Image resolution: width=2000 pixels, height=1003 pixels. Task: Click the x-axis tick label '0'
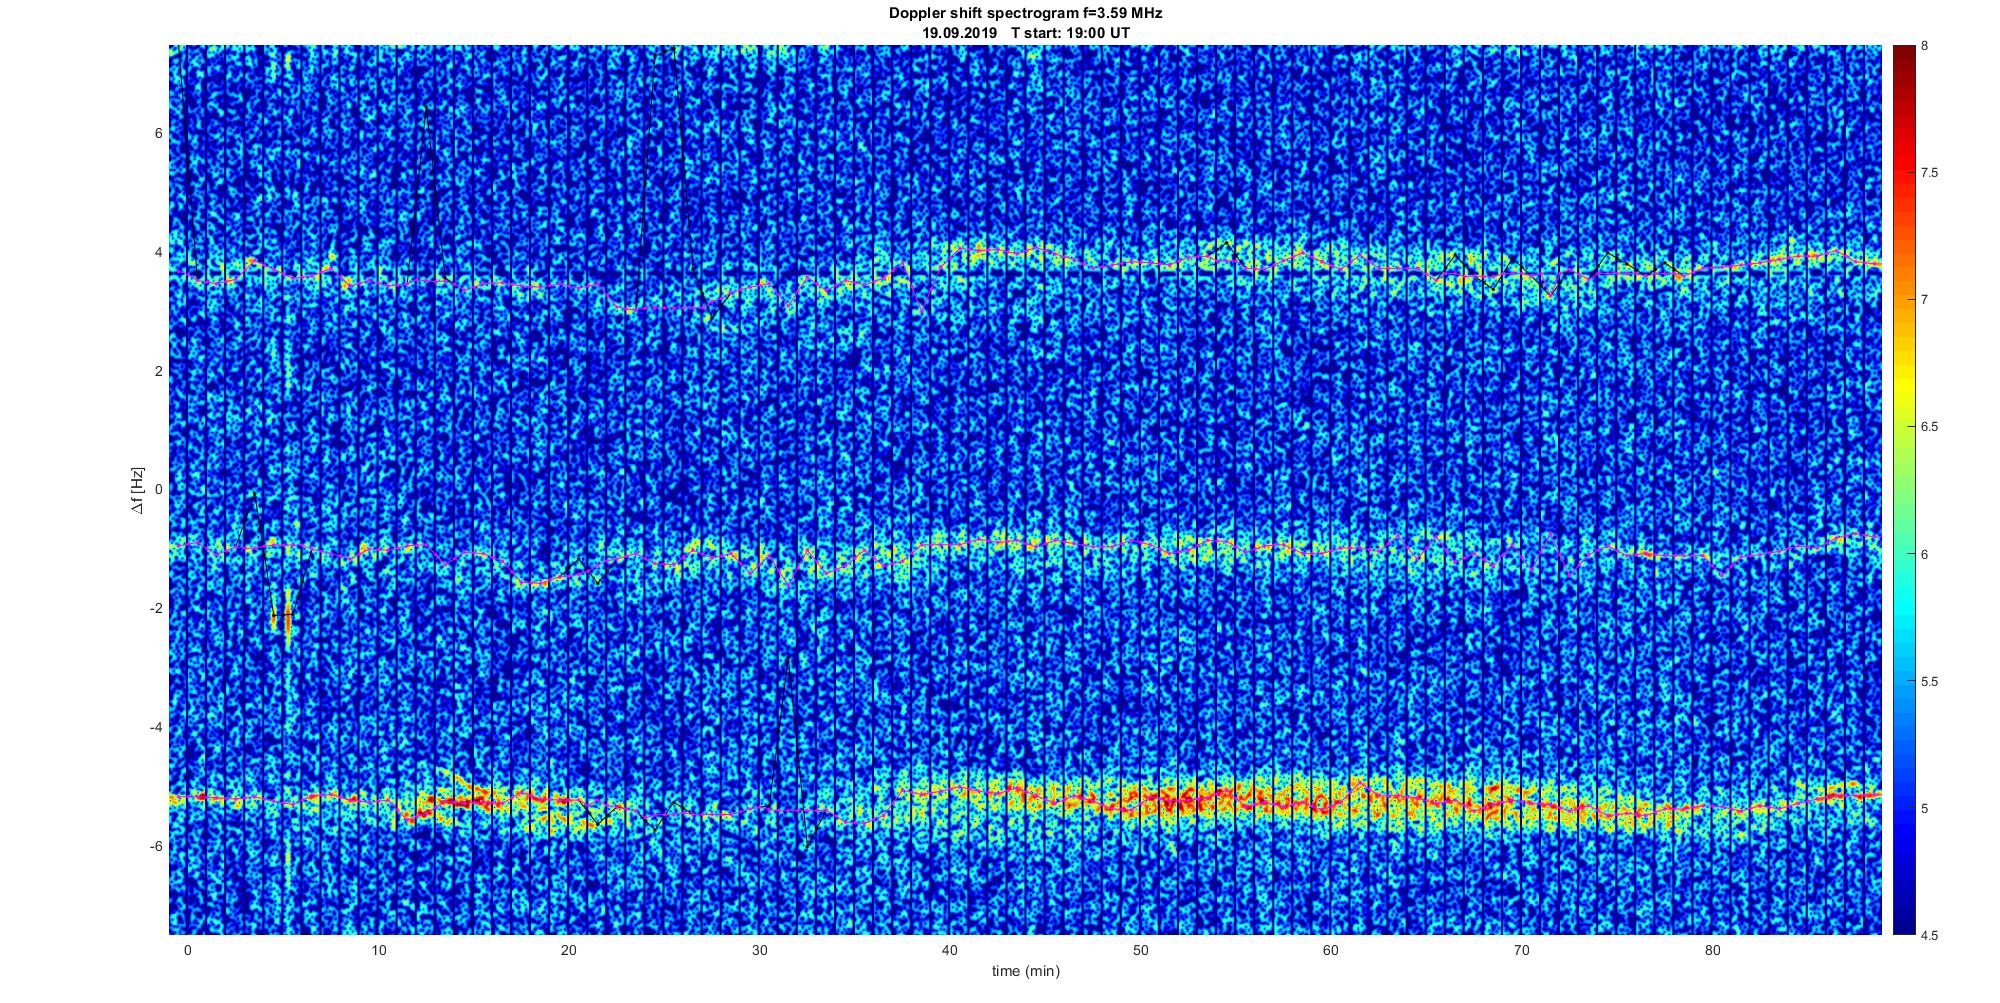[187, 950]
